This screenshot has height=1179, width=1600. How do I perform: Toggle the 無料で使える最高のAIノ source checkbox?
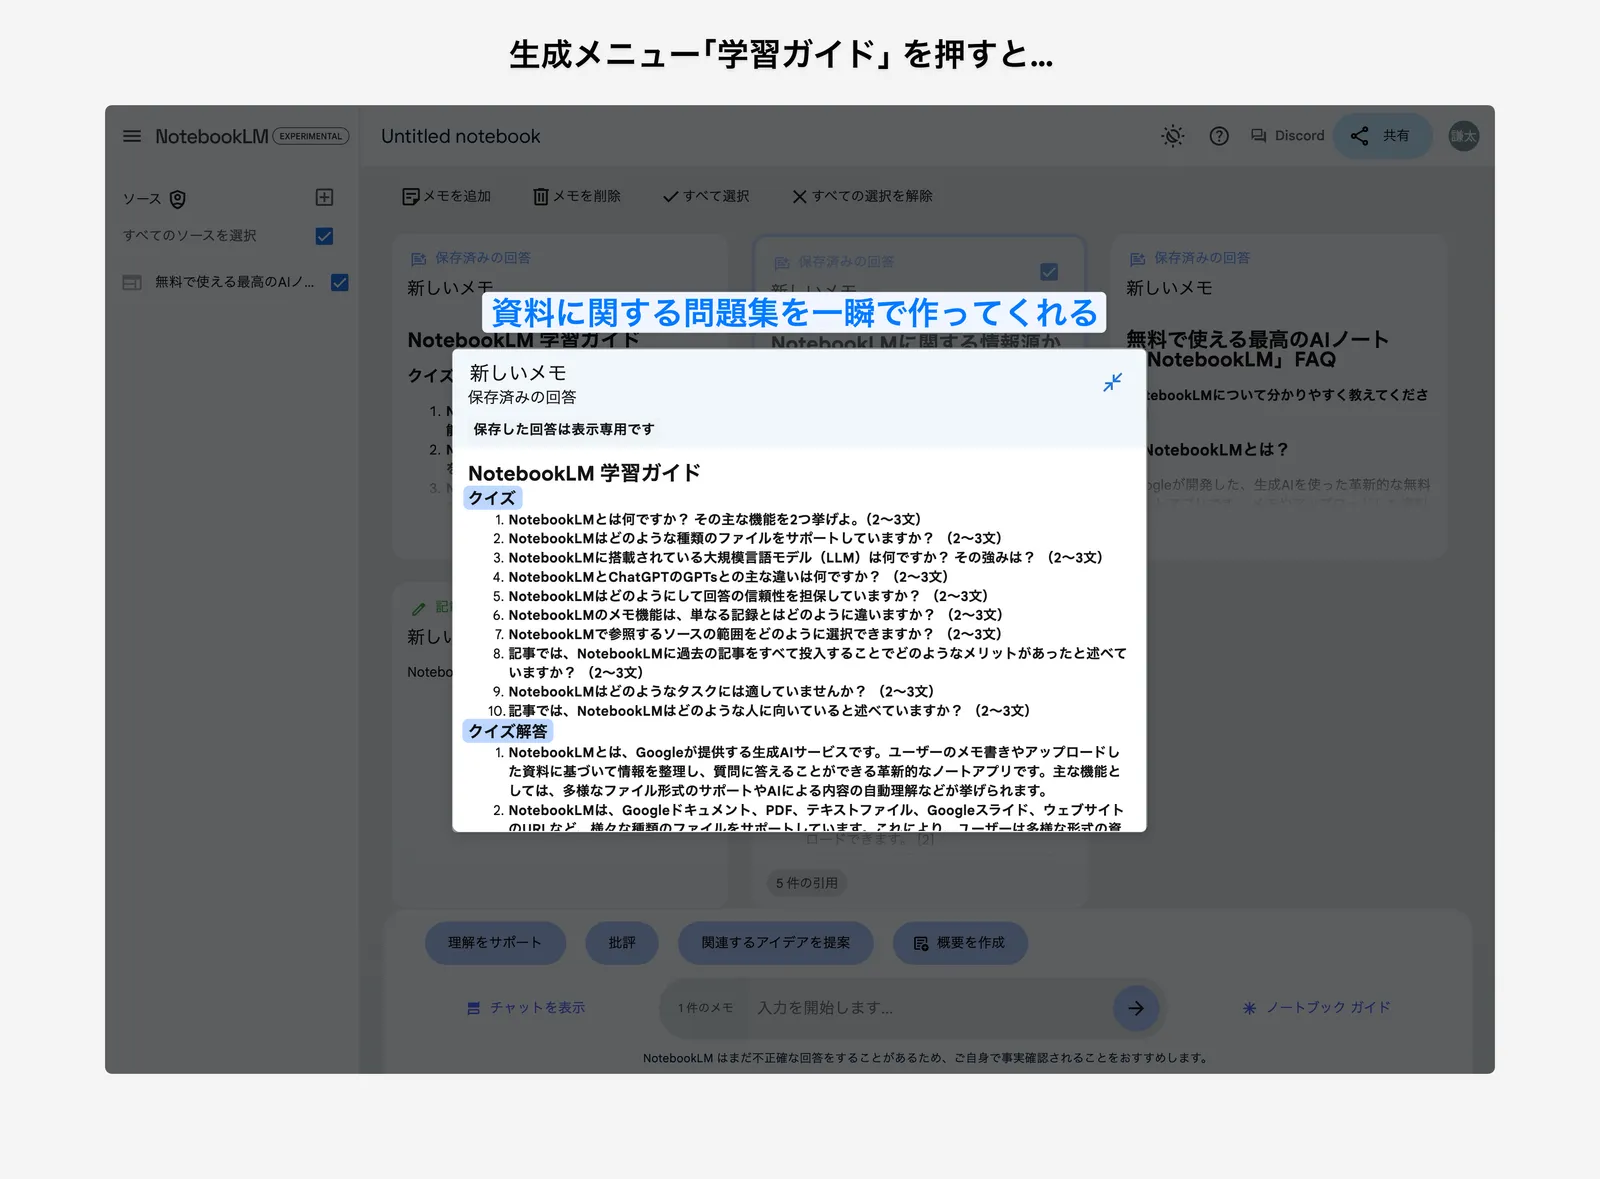click(x=340, y=282)
